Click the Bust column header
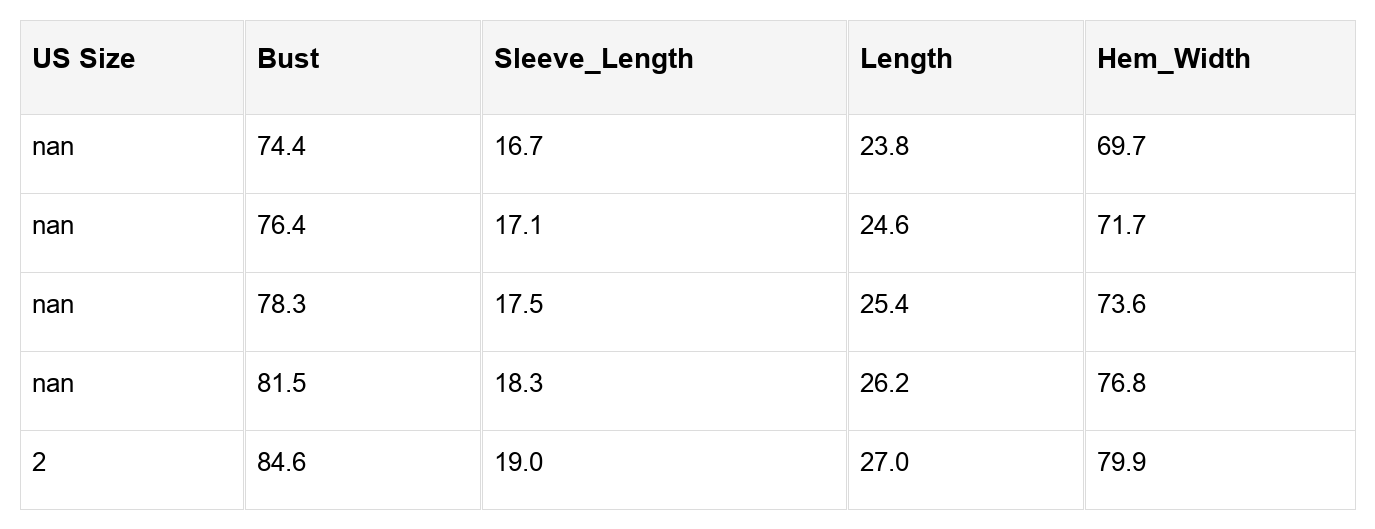This screenshot has width=1375, height=529. 288,59
